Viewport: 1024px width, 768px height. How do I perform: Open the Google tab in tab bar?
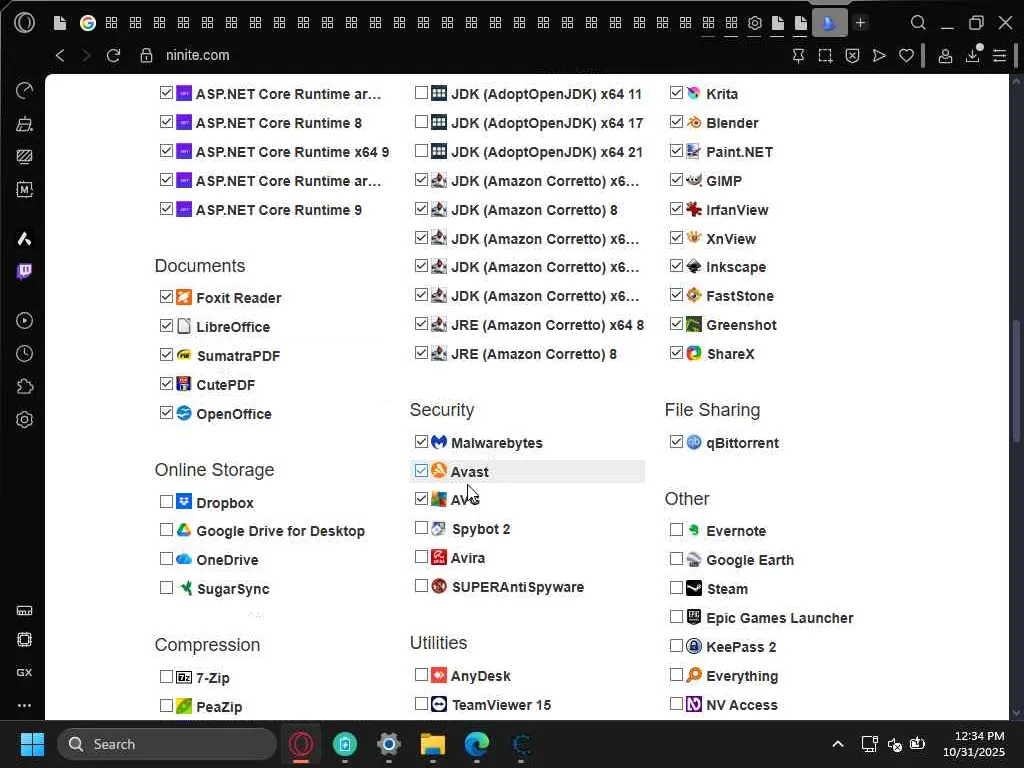pyautogui.click(x=88, y=24)
